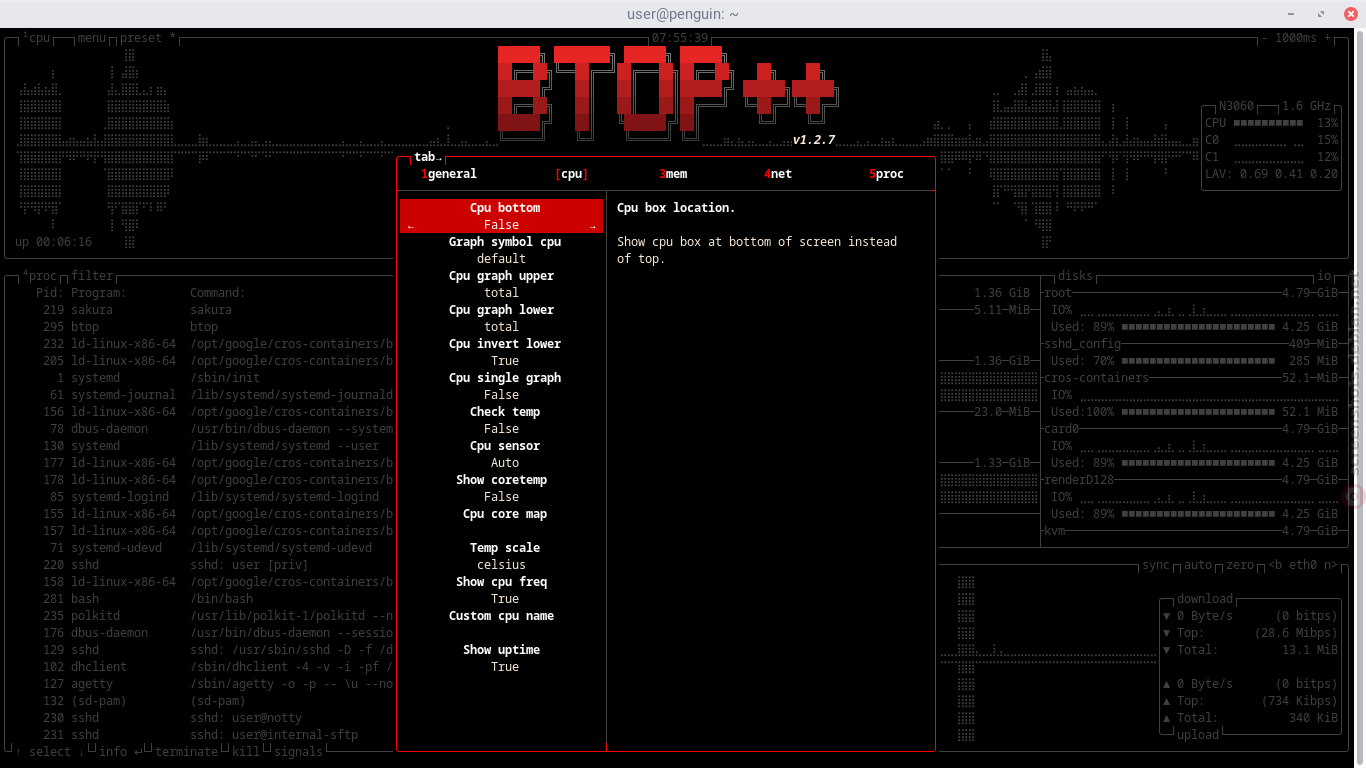Maximize the terminal window
Image resolution: width=1366 pixels, height=768 pixels.
[1323, 14]
